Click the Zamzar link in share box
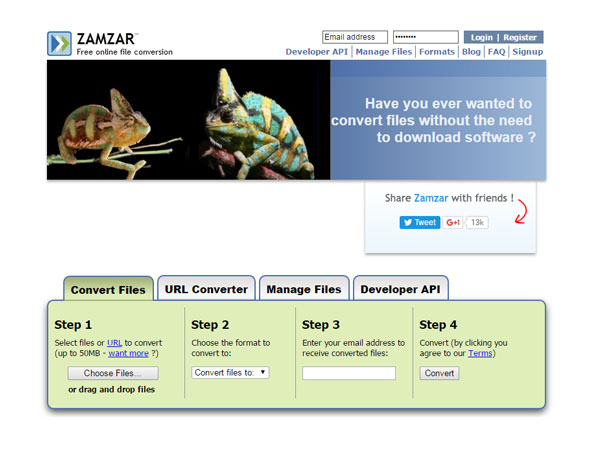The height and width of the screenshot is (450, 600). (431, 198)
